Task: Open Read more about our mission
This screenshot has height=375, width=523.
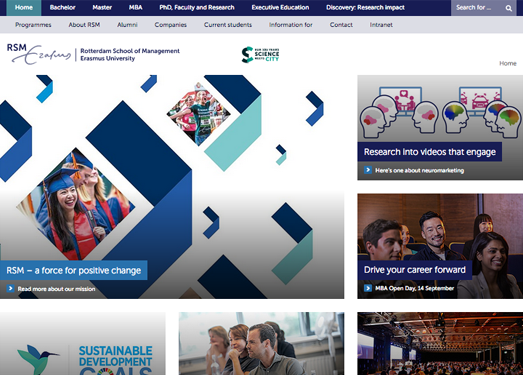Action: pyautogui.click(x=56, y=289)
